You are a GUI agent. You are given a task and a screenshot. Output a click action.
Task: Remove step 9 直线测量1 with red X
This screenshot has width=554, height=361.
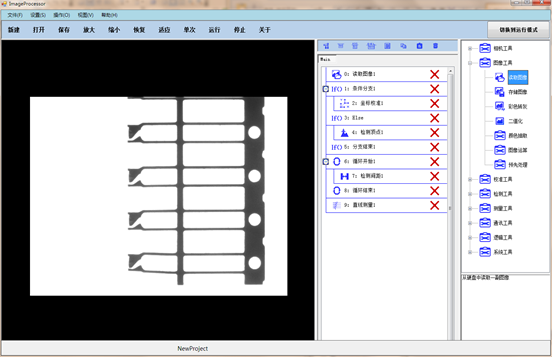[435, 205]
